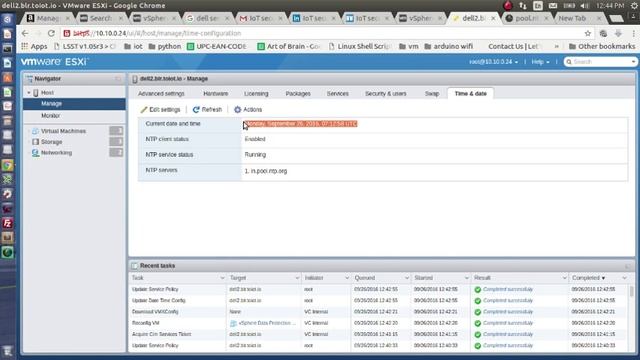
Task: Open the Result column dropdown arrow
Action: pos(564,278)
